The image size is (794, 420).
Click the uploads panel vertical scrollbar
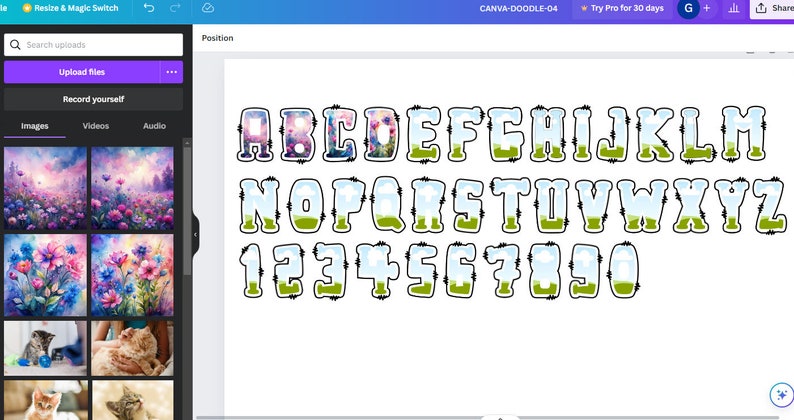pos(187,210)
